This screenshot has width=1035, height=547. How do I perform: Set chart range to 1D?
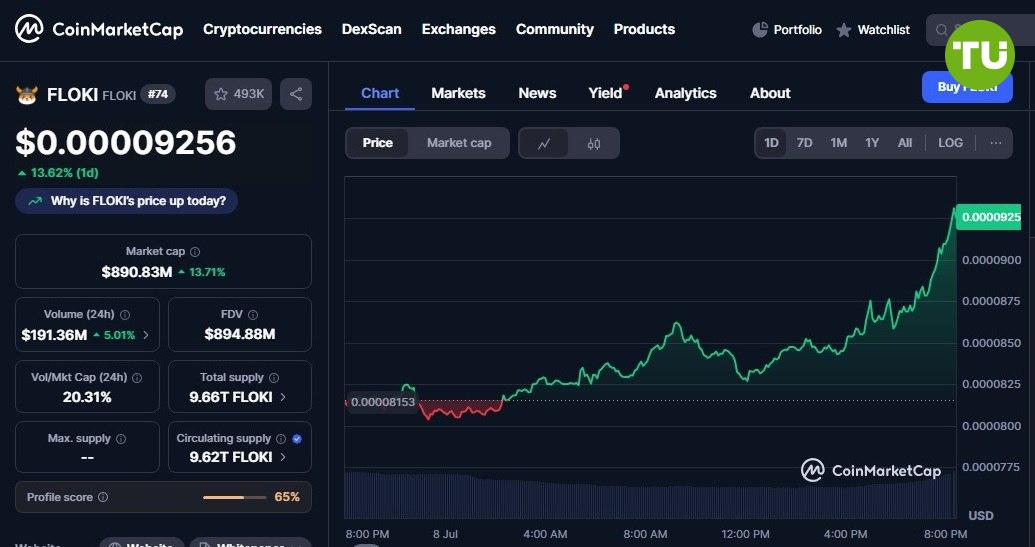[771, 143]
